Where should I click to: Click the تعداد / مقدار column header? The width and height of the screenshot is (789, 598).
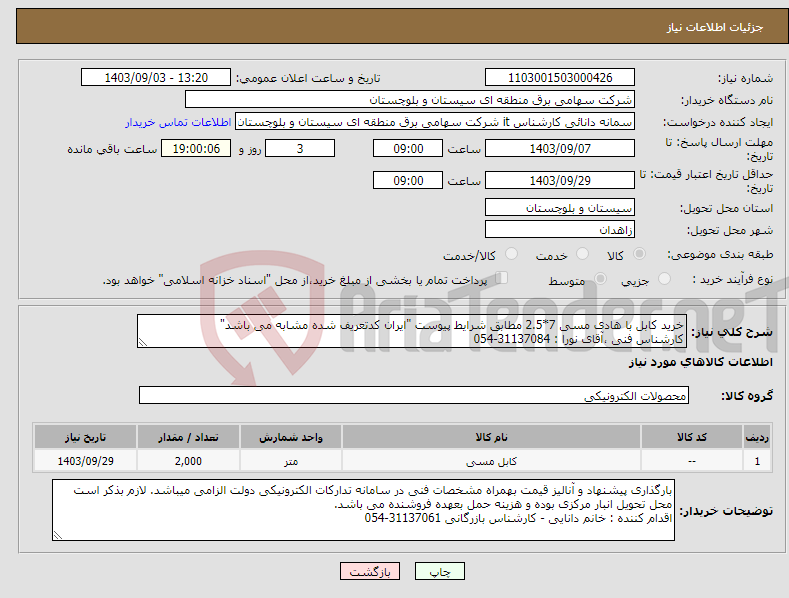pyautogui.click(x=188, y=437)
